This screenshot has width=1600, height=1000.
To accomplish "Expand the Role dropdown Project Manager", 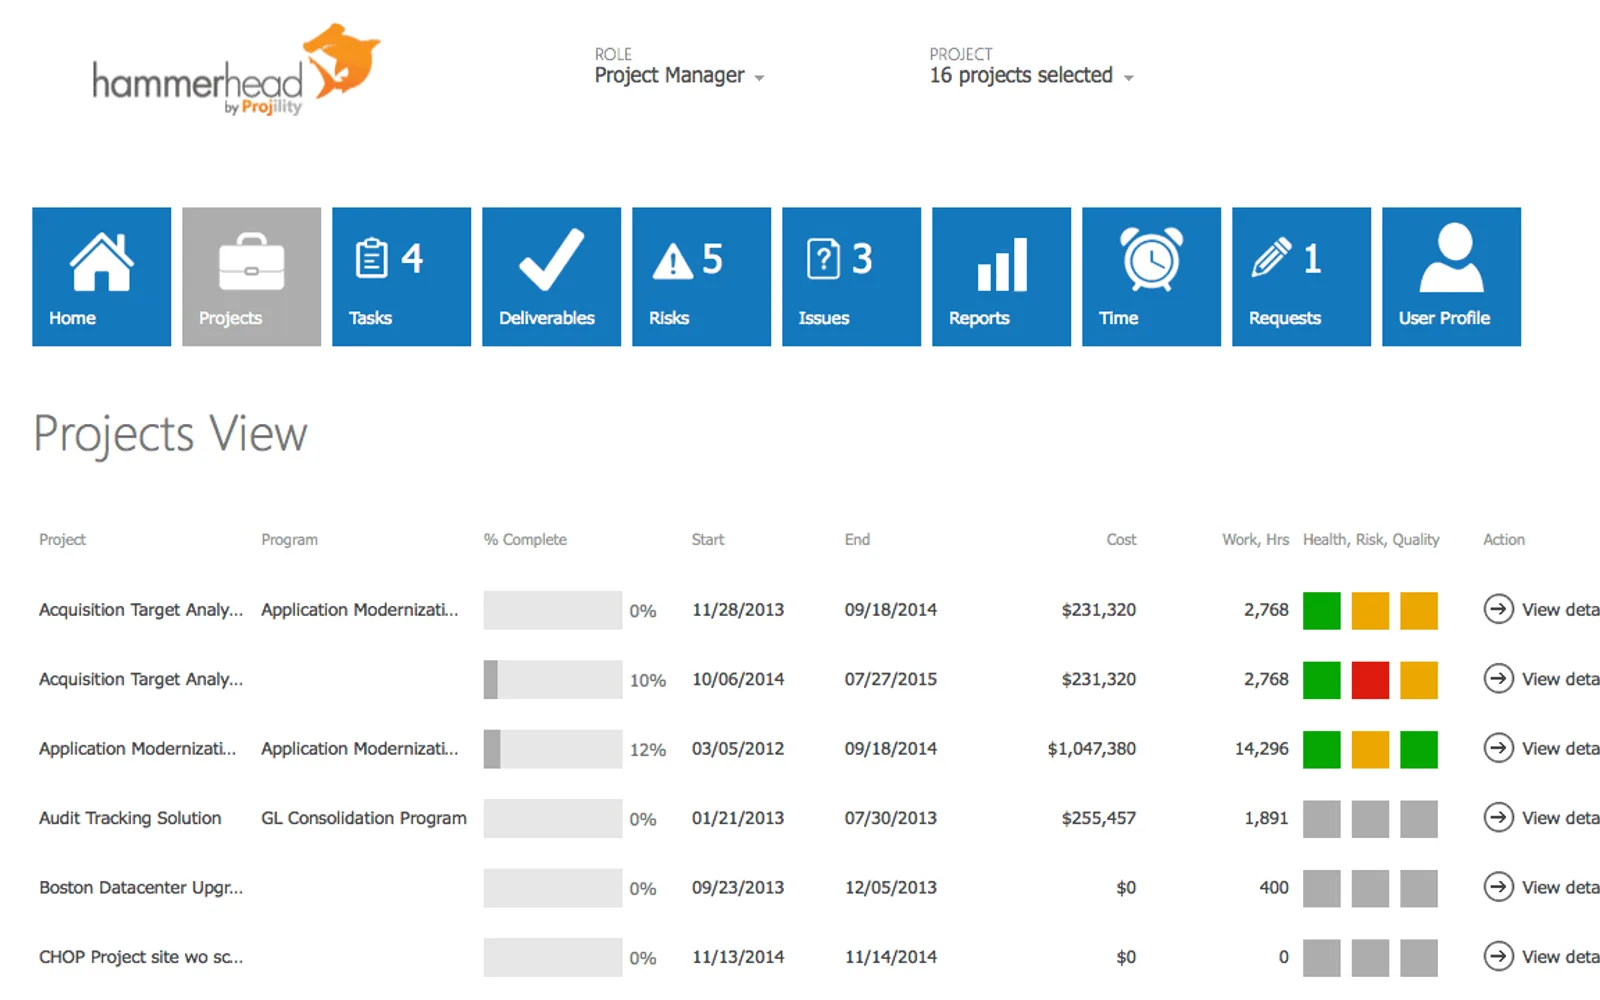I will click(679, 76).
